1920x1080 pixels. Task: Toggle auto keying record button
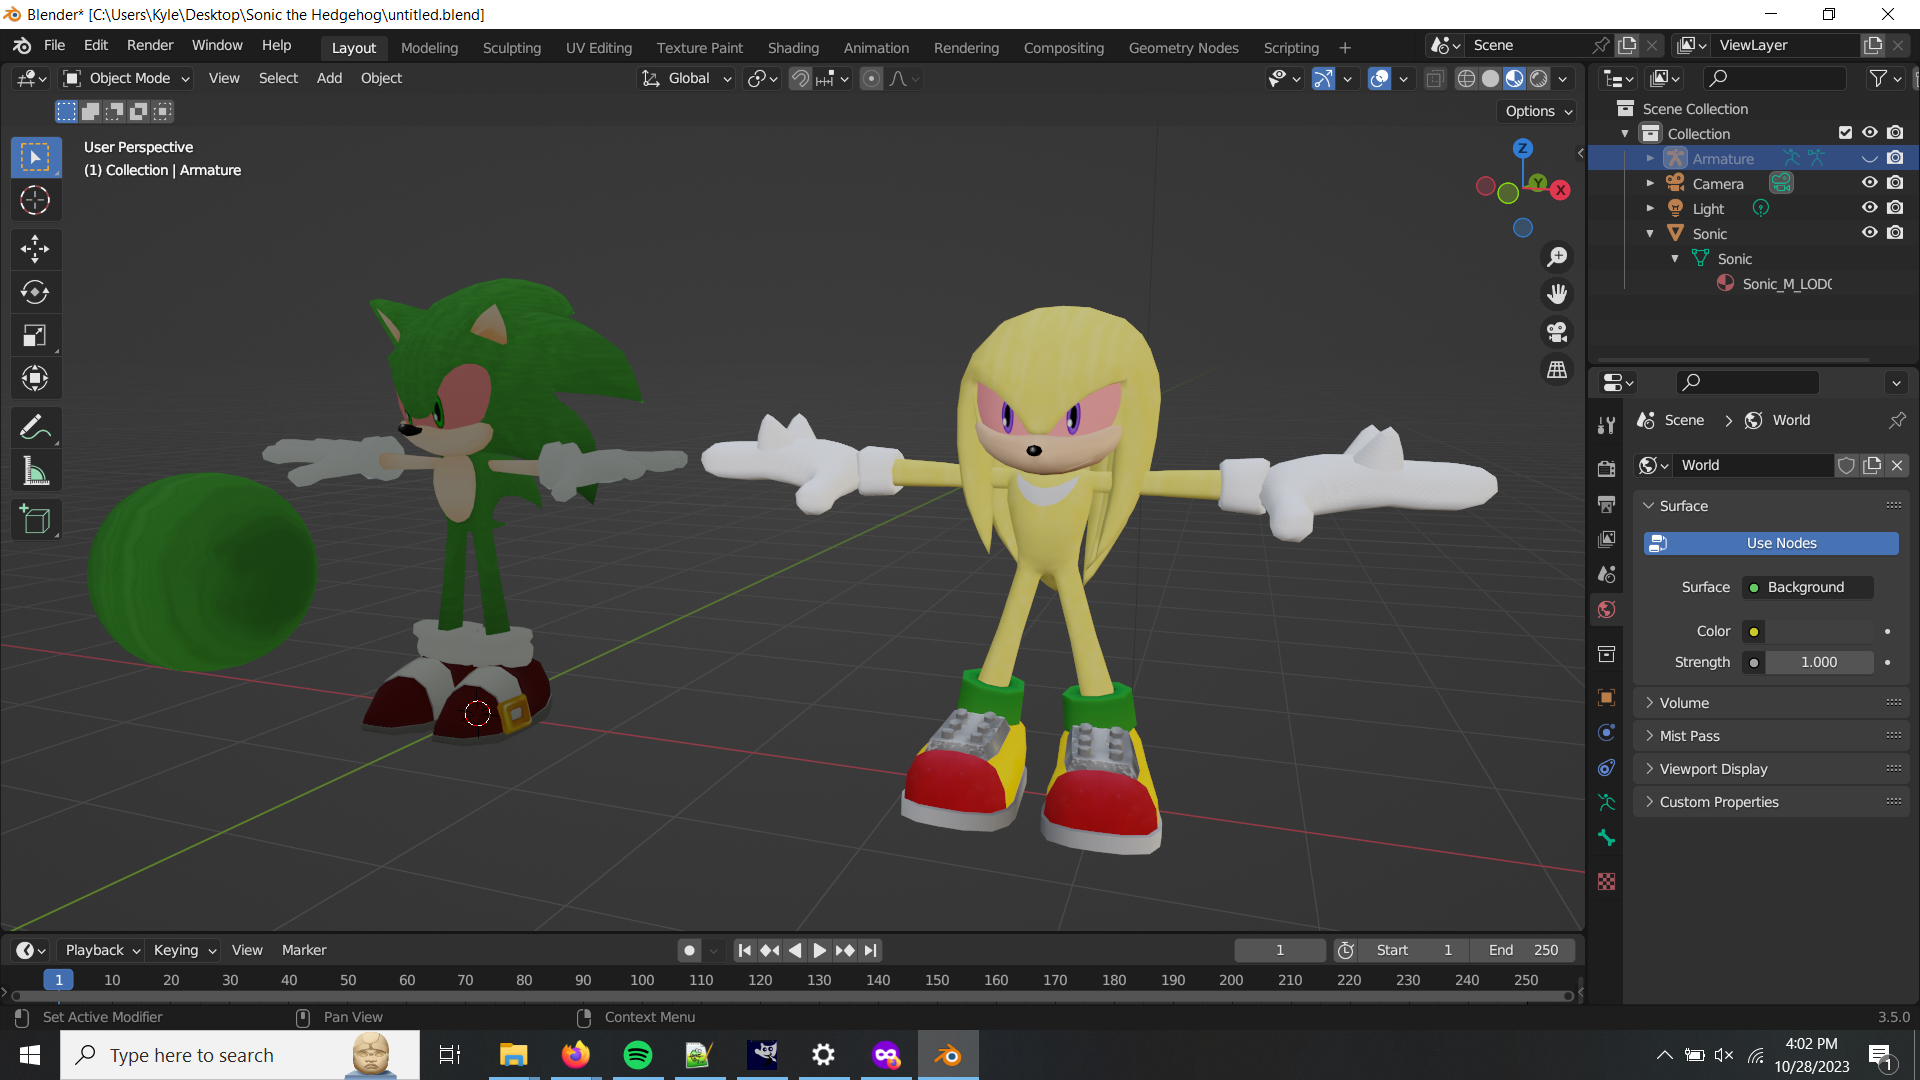click(x=689, y=951)
